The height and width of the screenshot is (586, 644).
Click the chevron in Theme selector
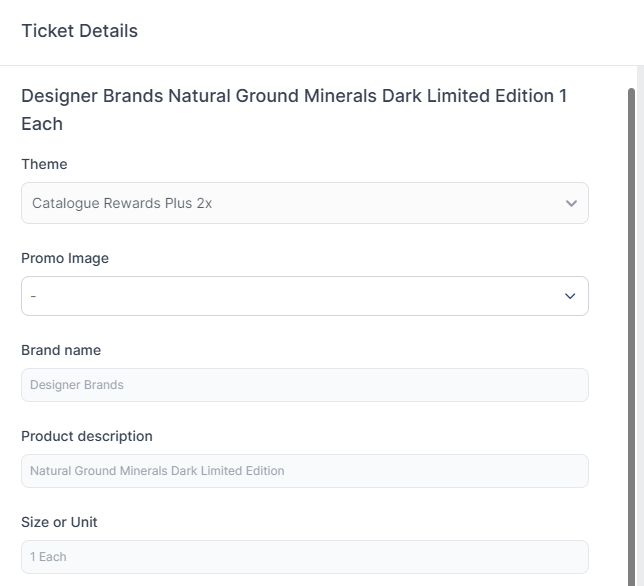point(571,204)
